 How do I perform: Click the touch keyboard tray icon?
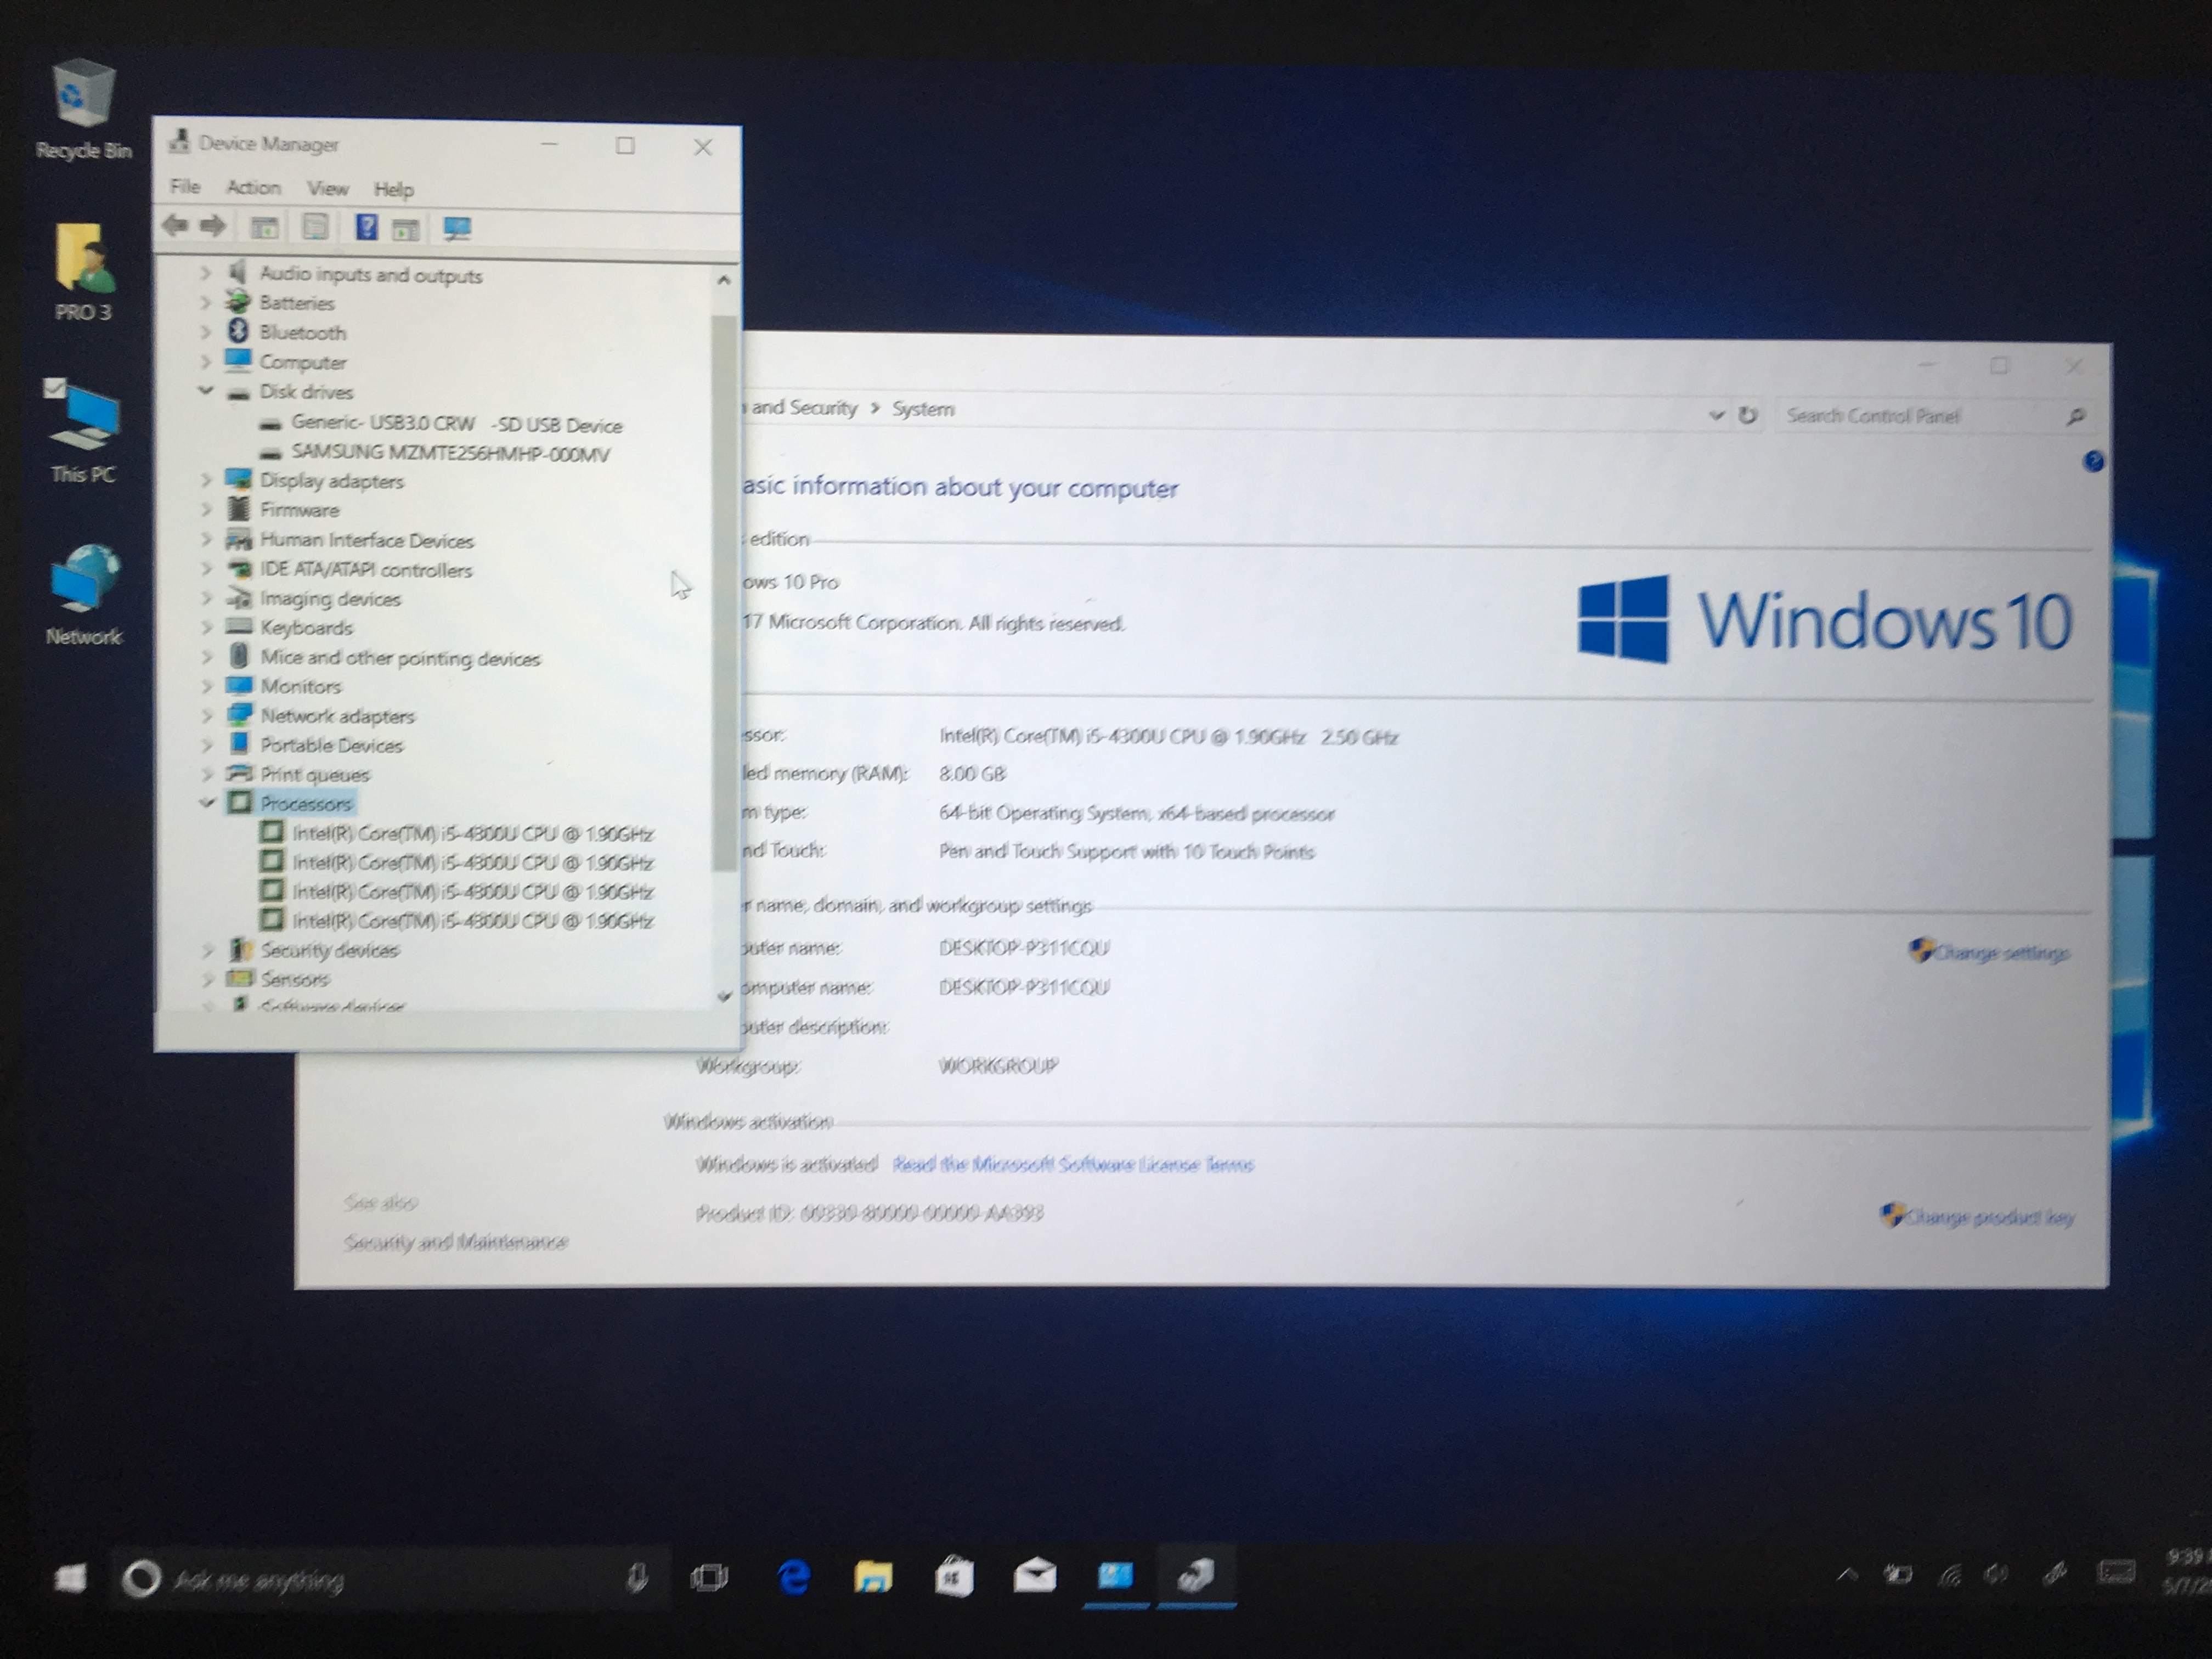(2116, 1574)
